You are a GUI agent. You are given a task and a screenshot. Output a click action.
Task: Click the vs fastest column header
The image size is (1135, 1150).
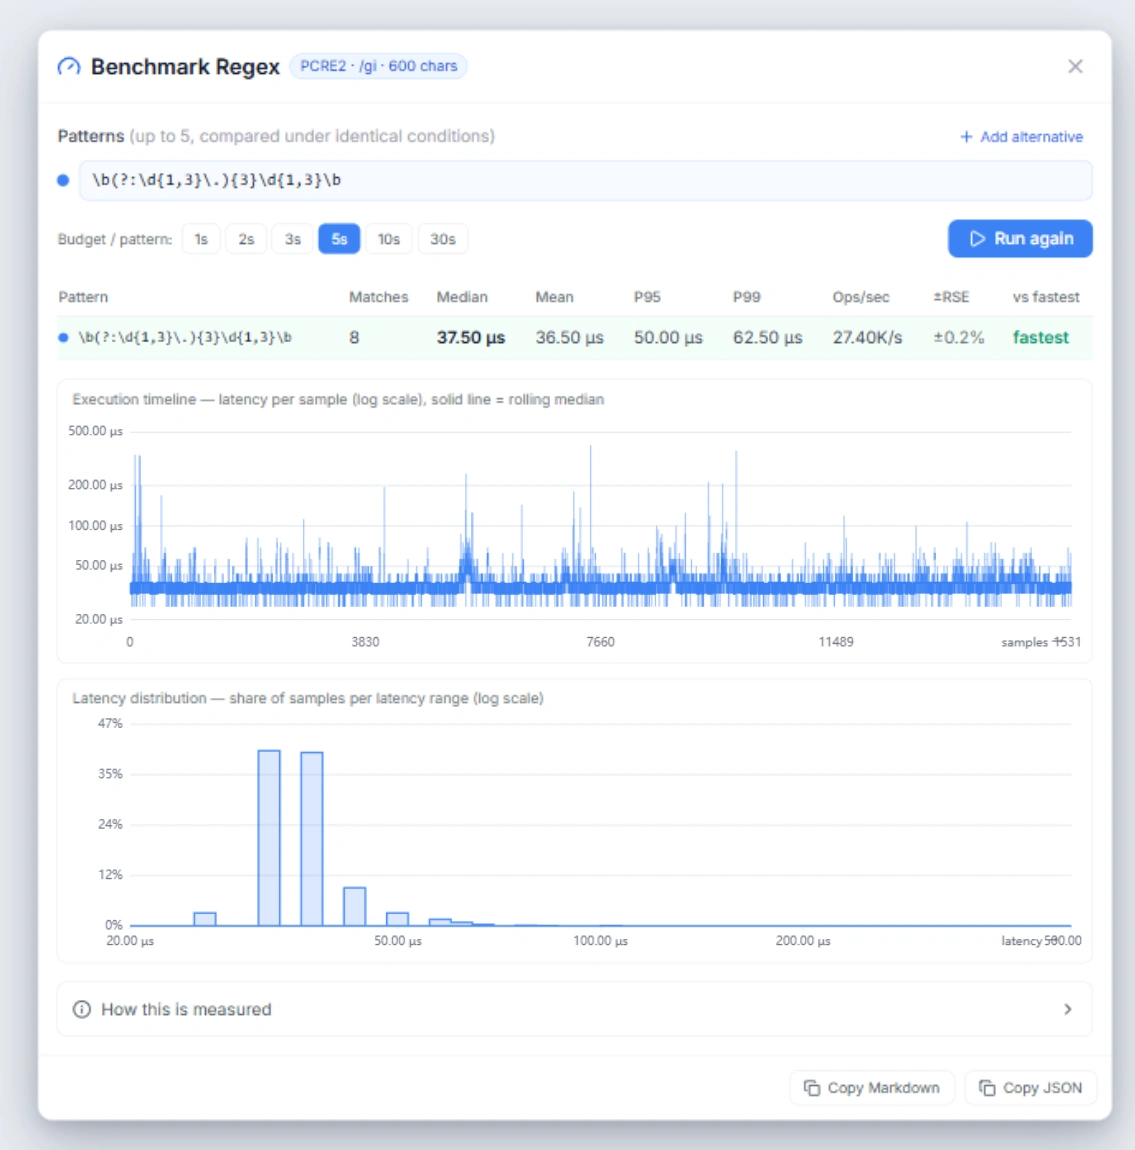click(x=1046, y=297)
